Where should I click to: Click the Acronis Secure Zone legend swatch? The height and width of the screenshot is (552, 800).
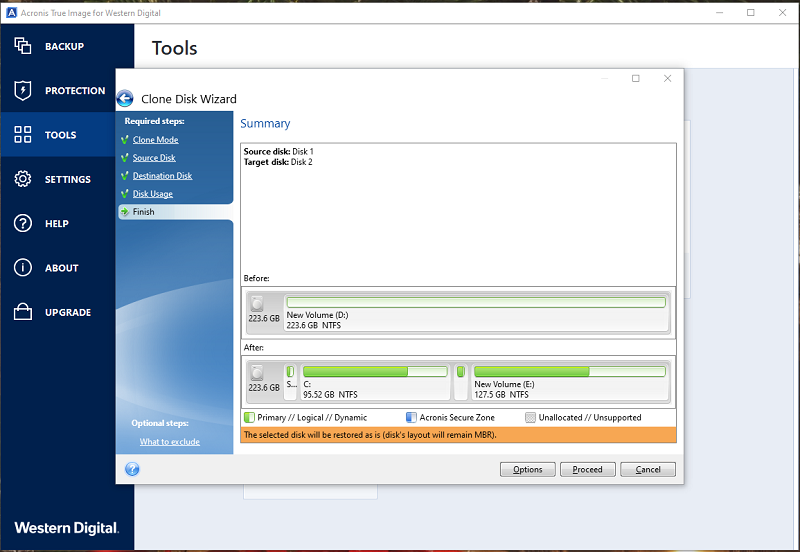[x=411, y=417]
